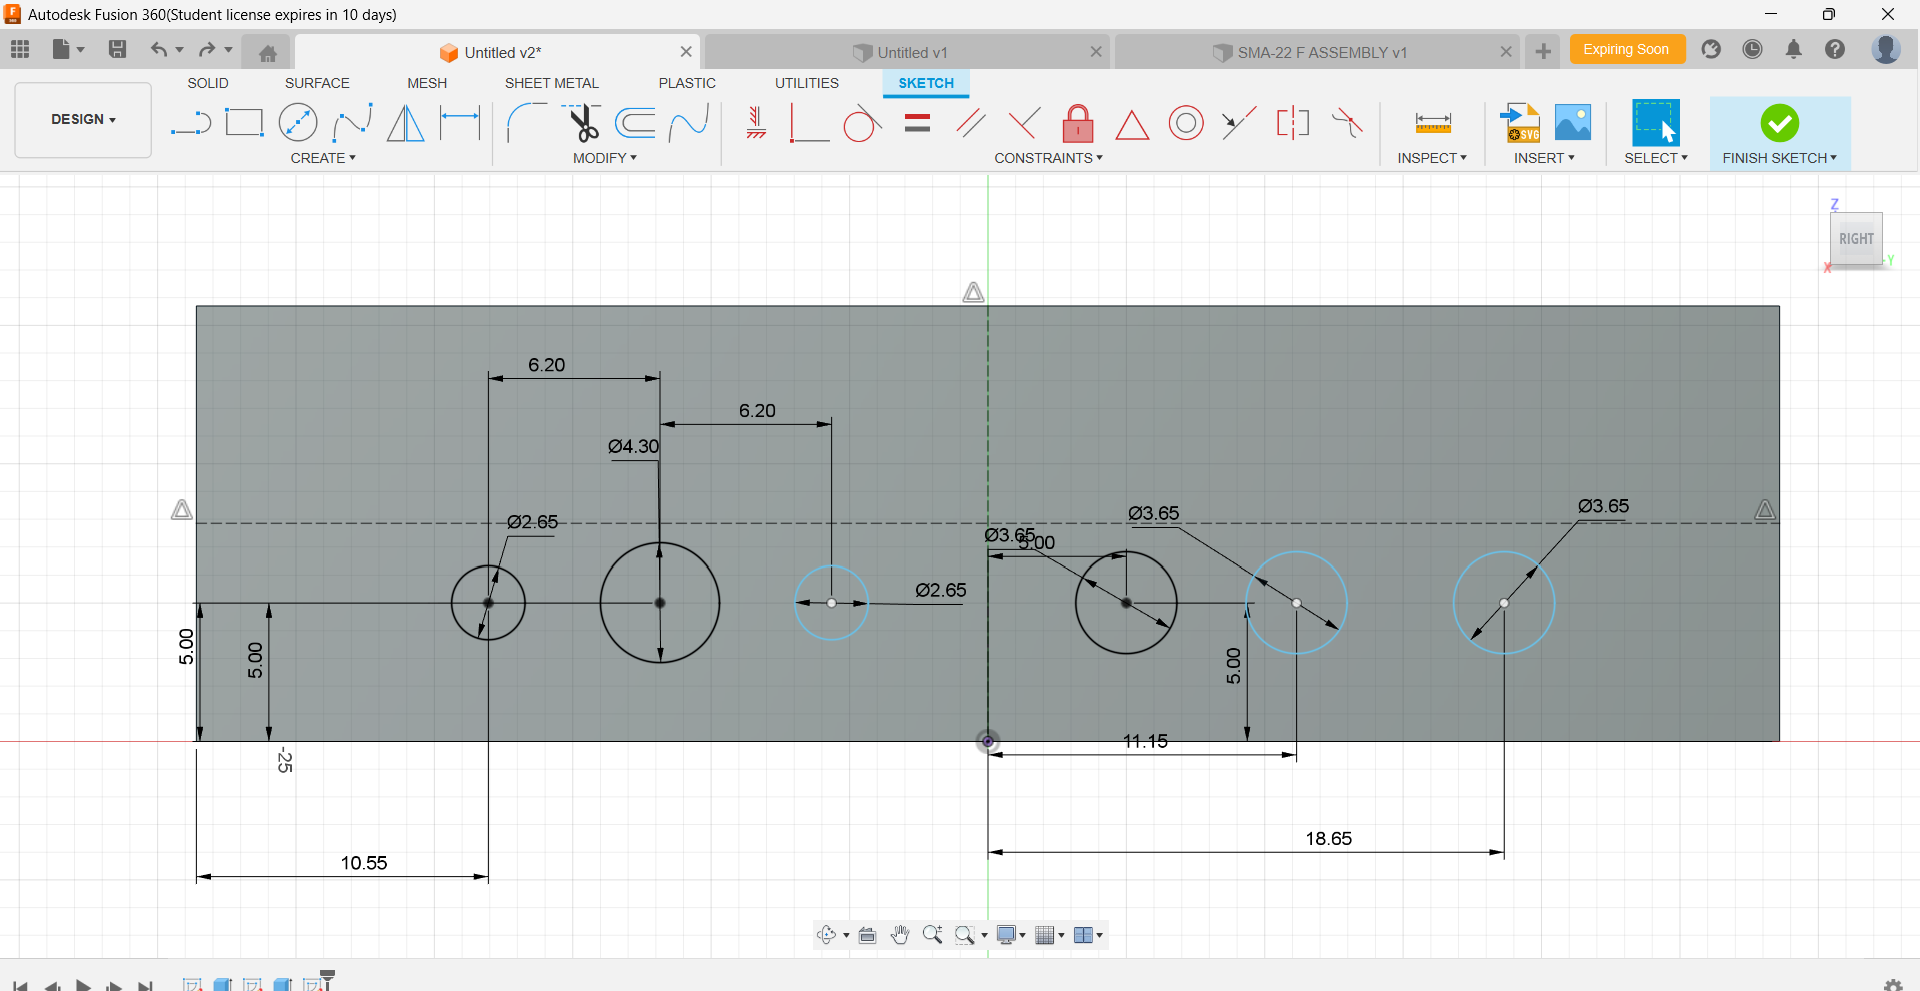Open the DESIGN workspace dropdown
The image size is (1920, 991).
point(83,120)
